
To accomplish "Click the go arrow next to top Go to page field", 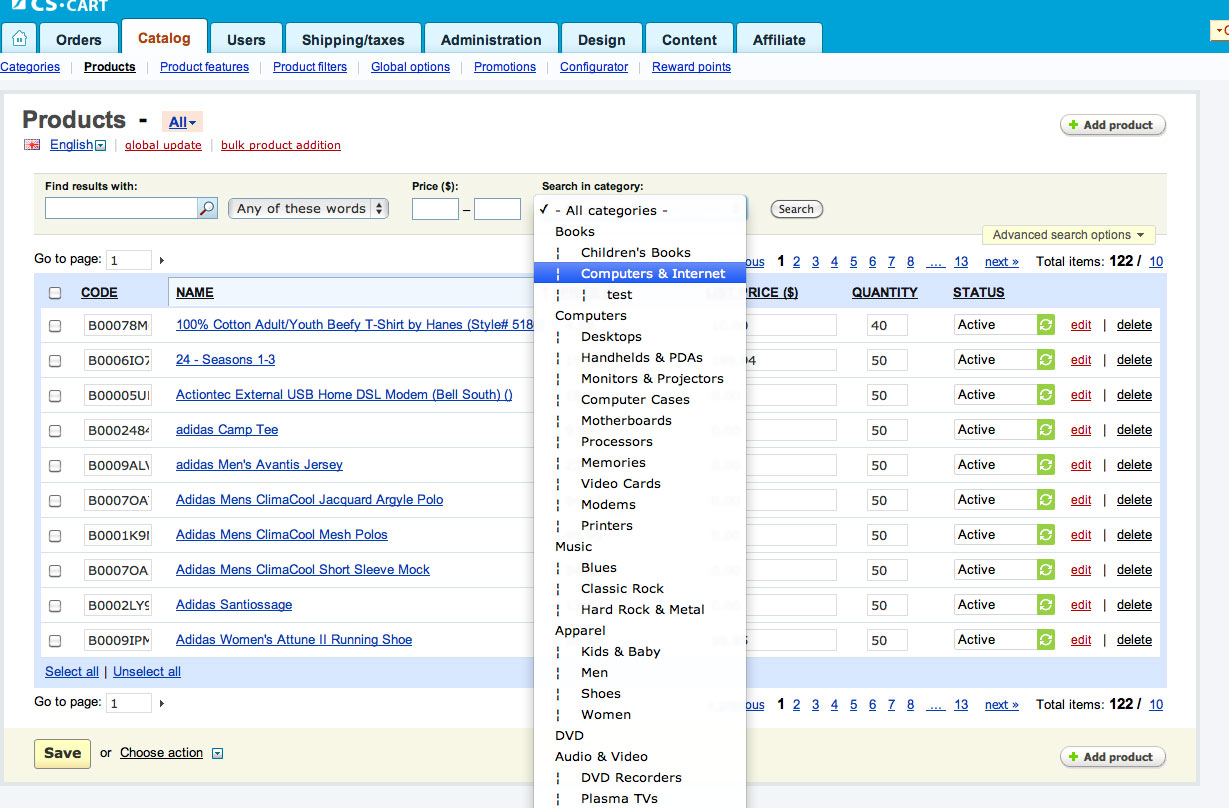I will pyautogui.click(x=161, y=260).
